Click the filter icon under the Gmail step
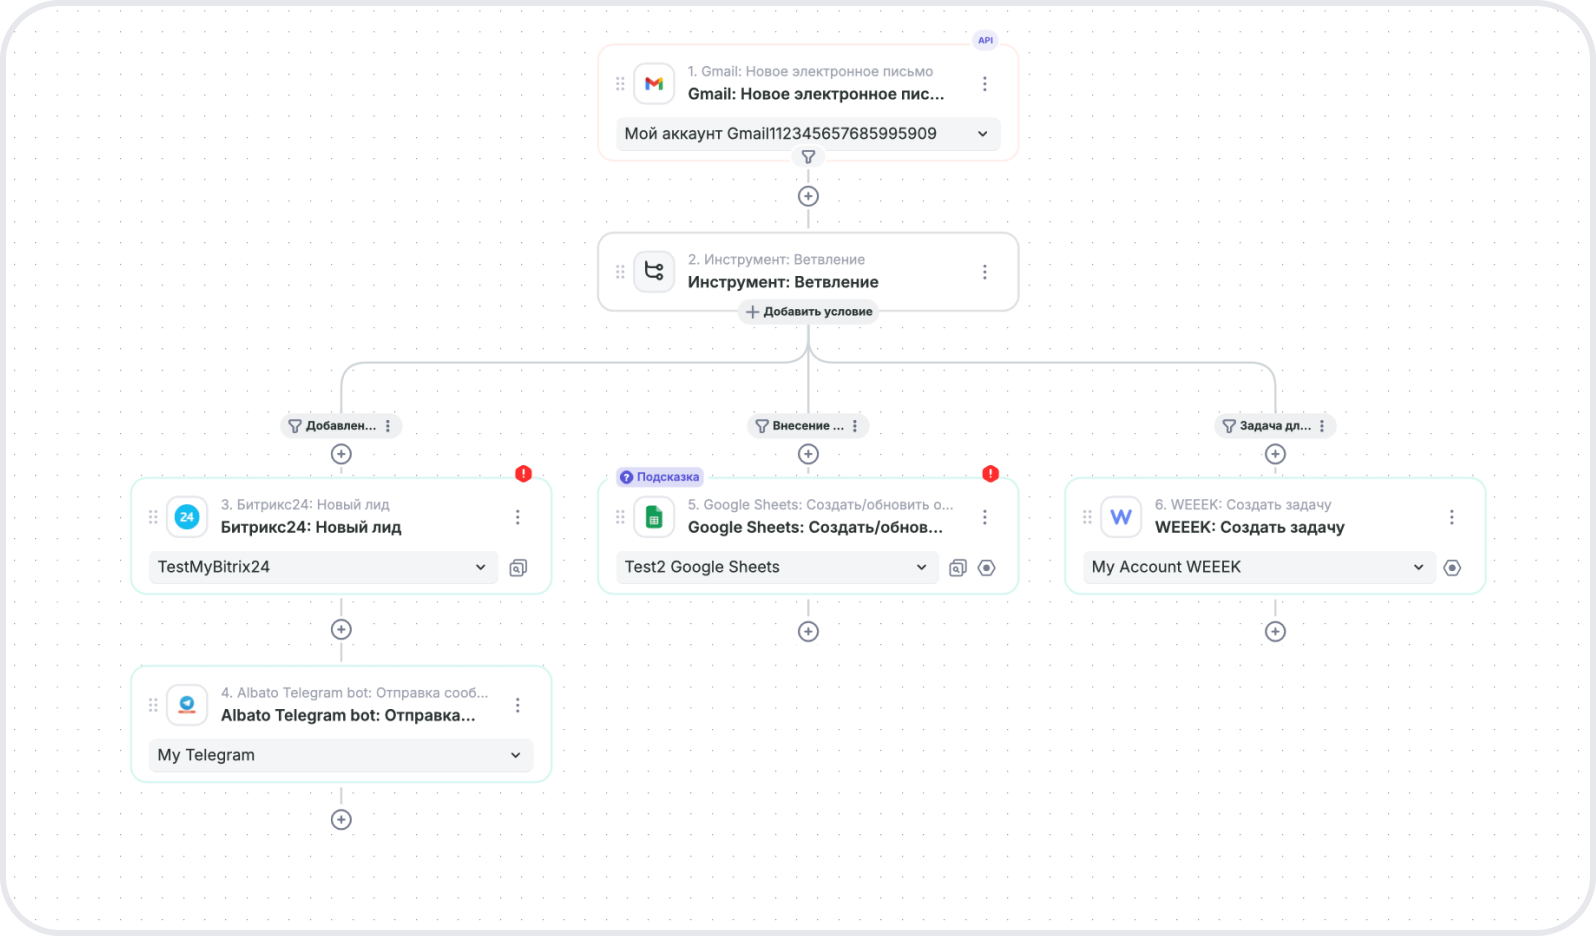The image size is (1596, 936). pyautogui.click(x=808, y=157)
